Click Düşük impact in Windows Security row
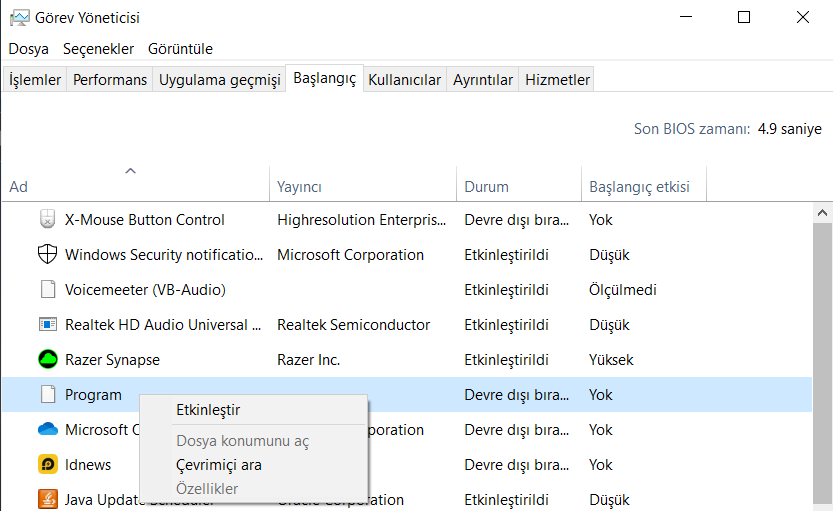This screenshot has height=511, width=833. (609, 255)
